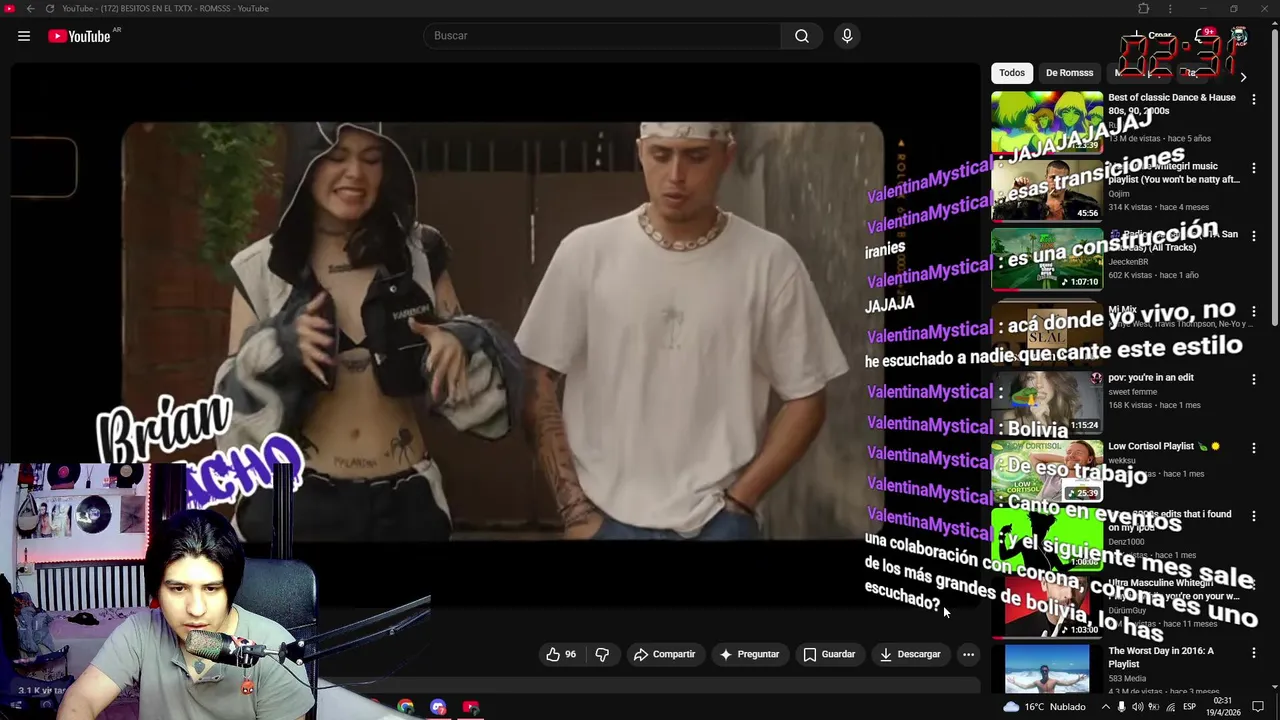
Task: Open the notifications bell showing 9+
Action: coord(1204,36)
